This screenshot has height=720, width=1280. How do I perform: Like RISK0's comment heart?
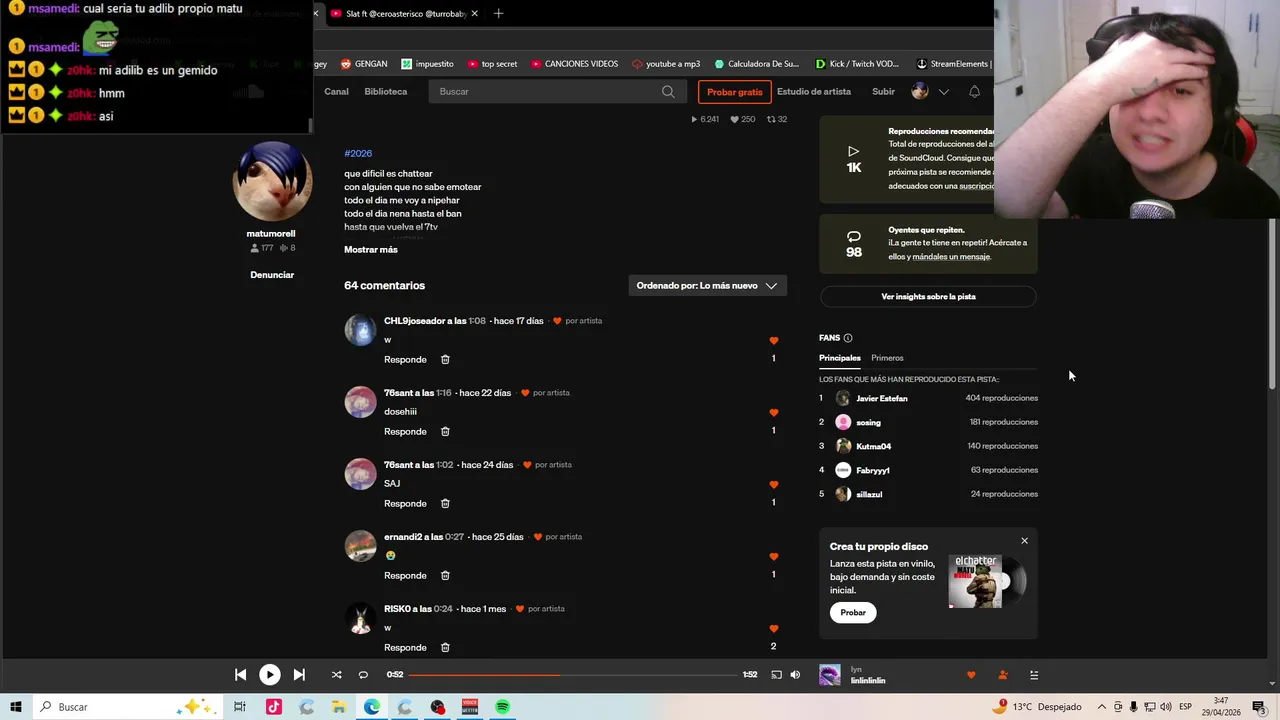point(773,629)
